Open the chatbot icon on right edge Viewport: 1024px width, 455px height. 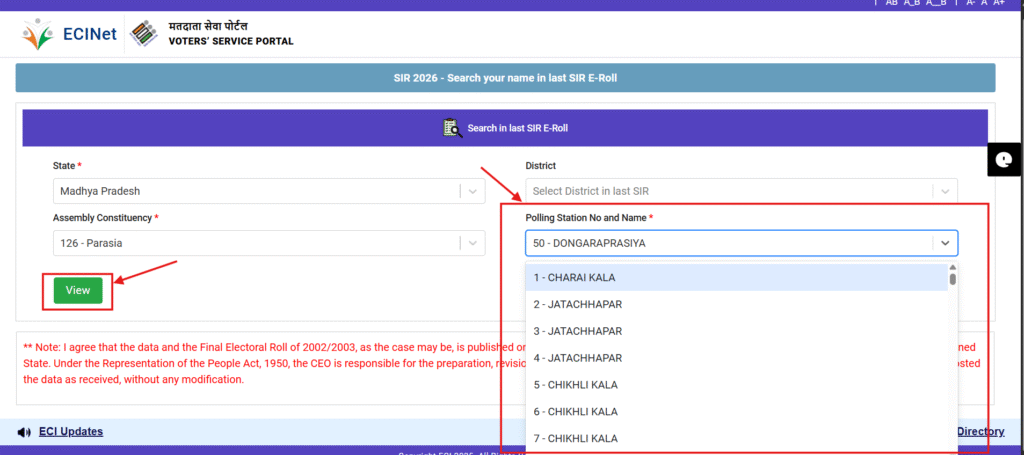(1005, 159)
